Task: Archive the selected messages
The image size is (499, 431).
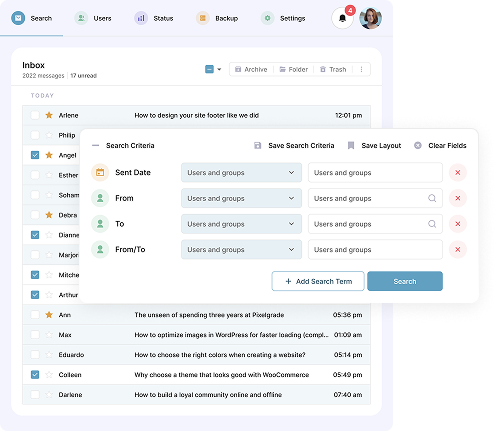Action: [x=251, y=69]
